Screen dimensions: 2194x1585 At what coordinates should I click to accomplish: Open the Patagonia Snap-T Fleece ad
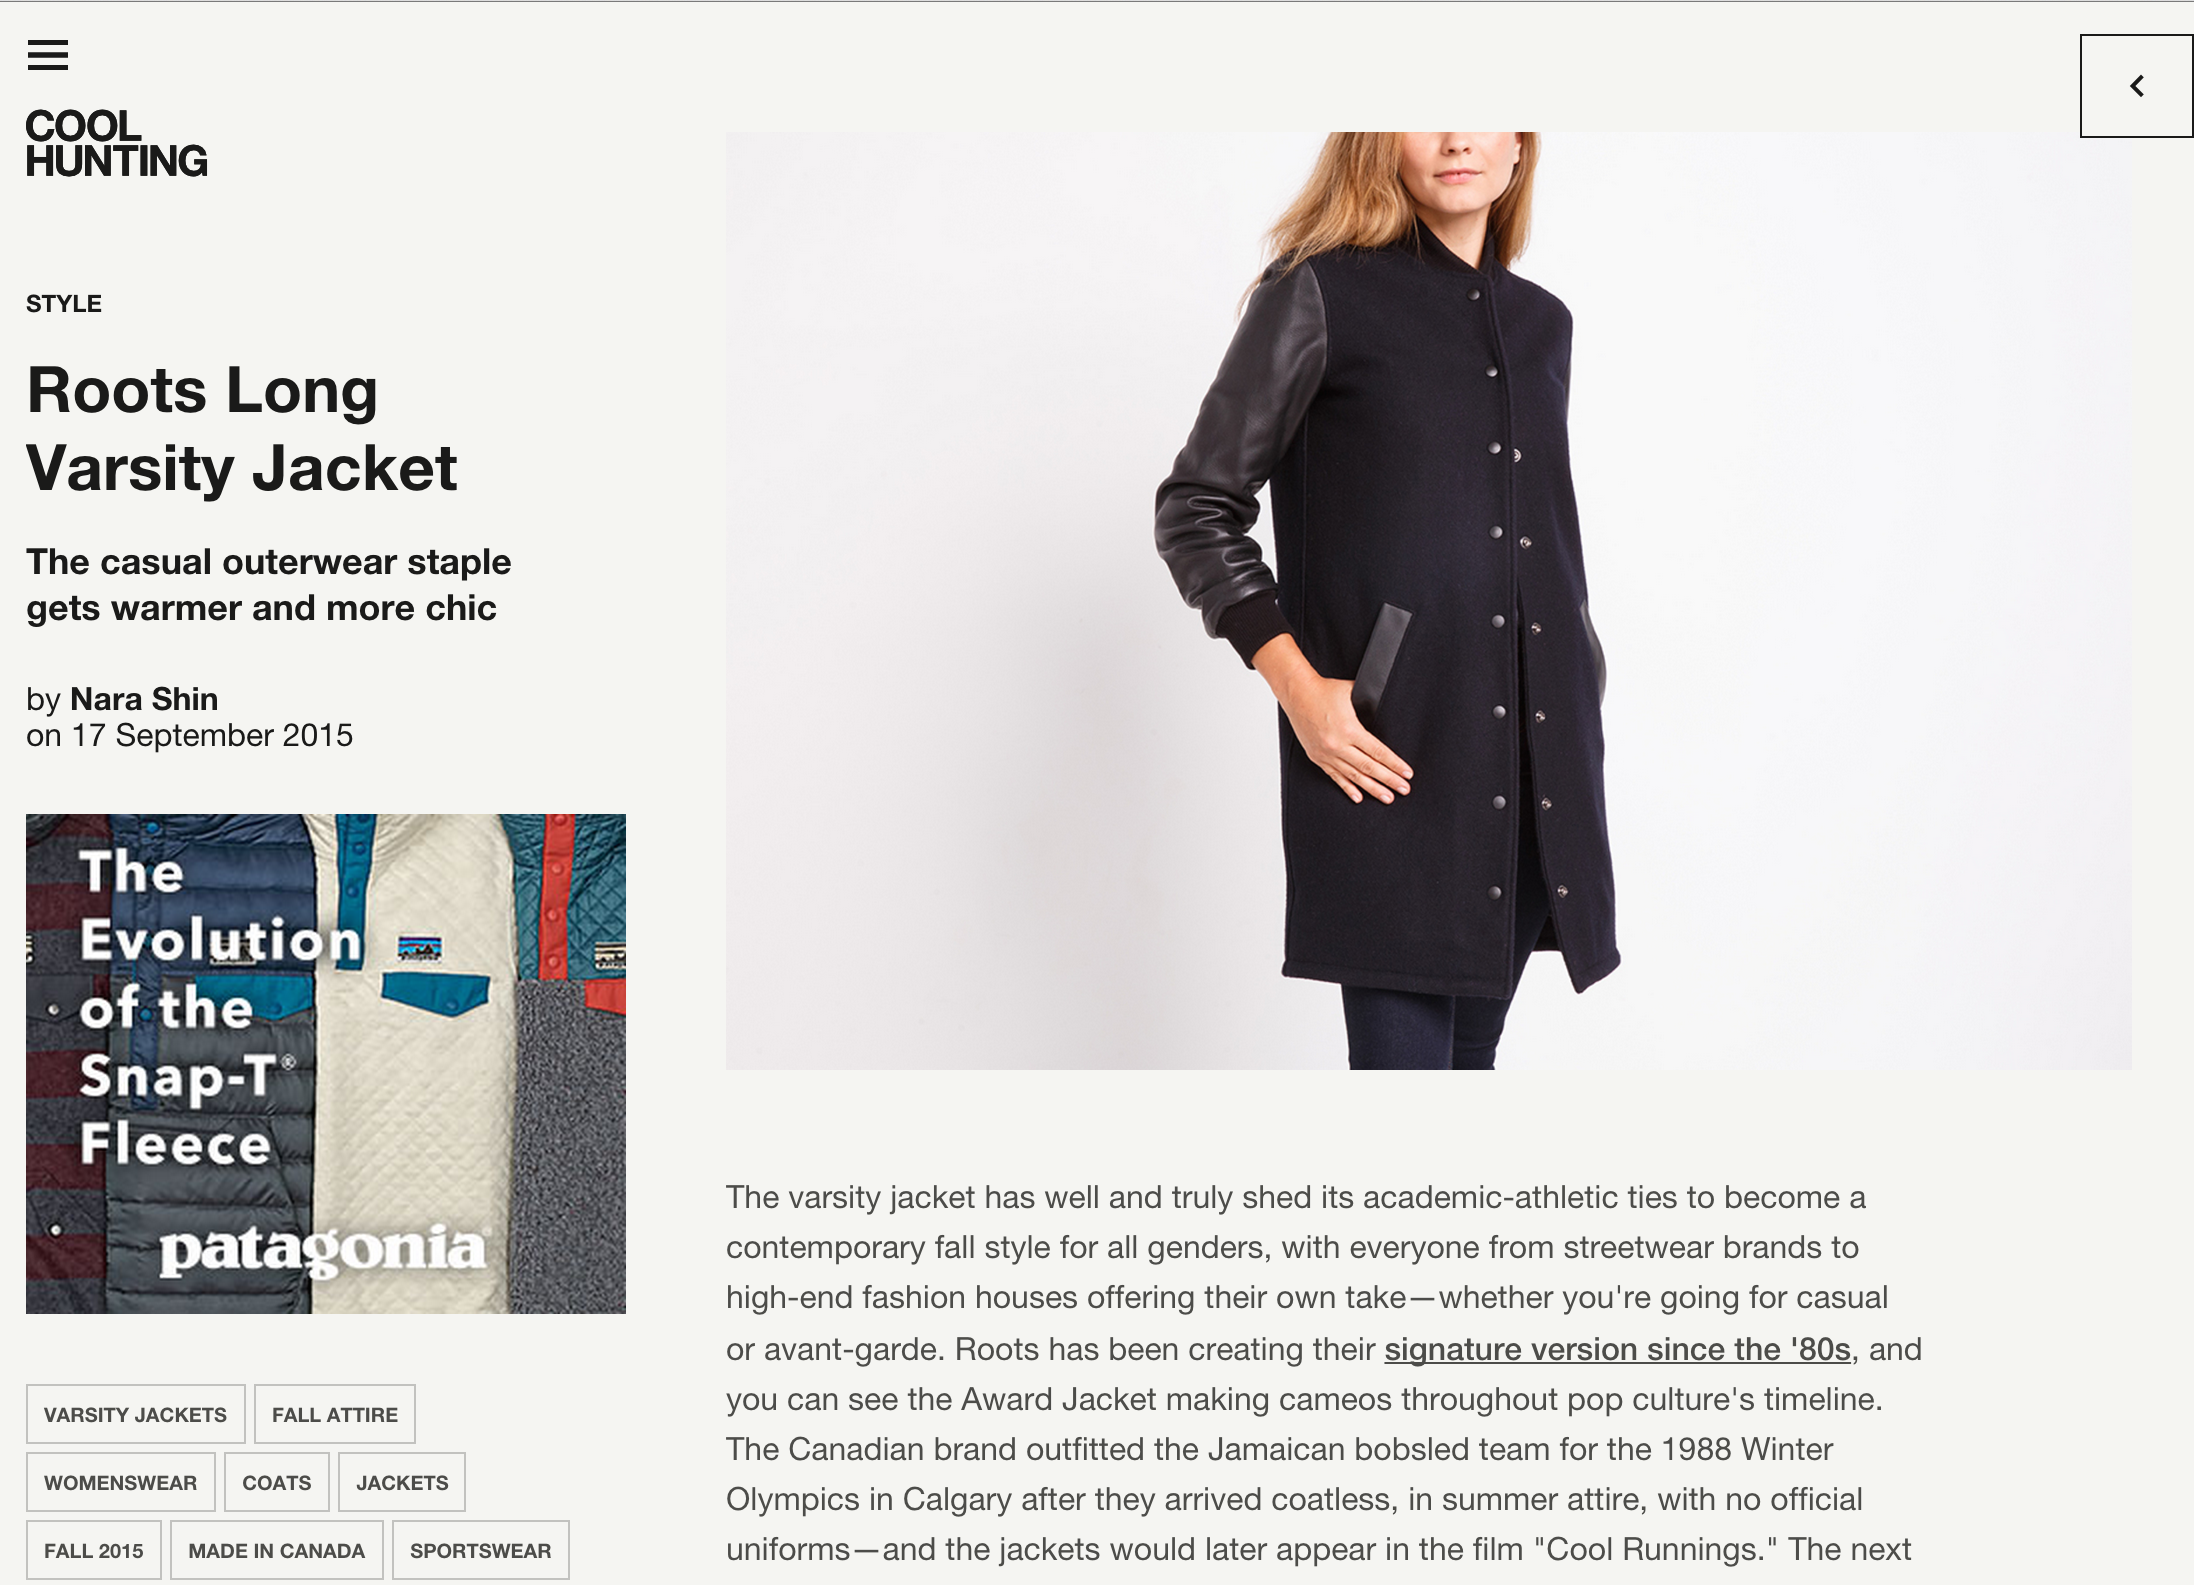326,1064
